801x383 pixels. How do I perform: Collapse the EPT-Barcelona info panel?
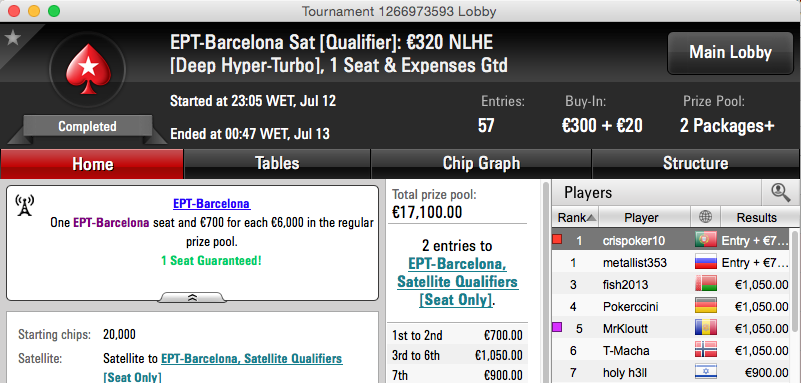coord(192,298)
